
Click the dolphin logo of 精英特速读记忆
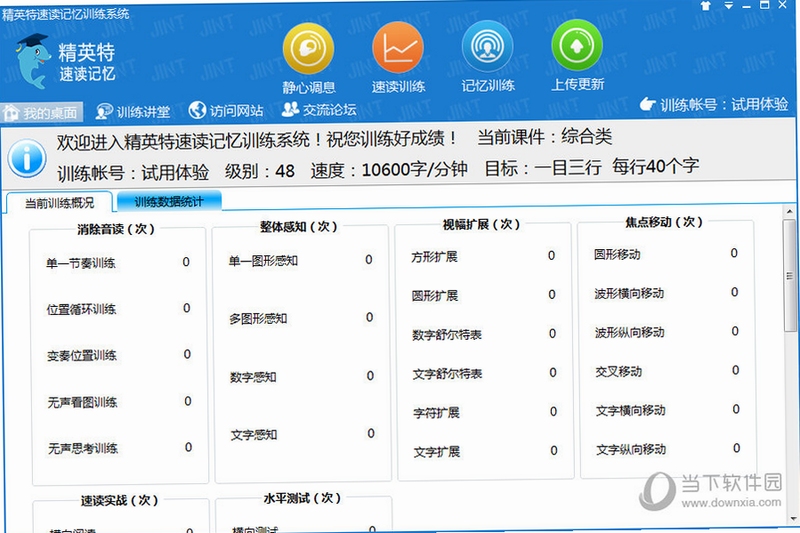click(x=33, y=61)
